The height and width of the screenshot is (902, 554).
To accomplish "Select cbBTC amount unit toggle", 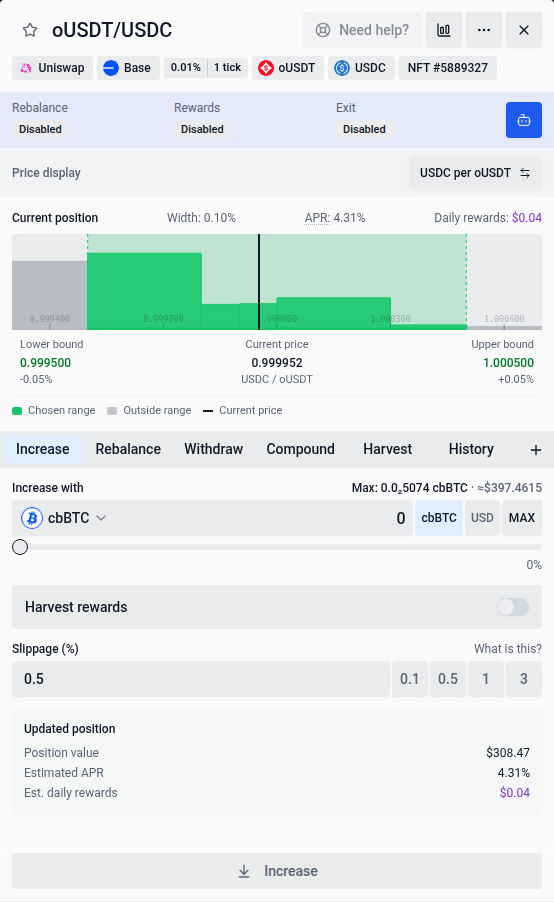I will [439, 518].
